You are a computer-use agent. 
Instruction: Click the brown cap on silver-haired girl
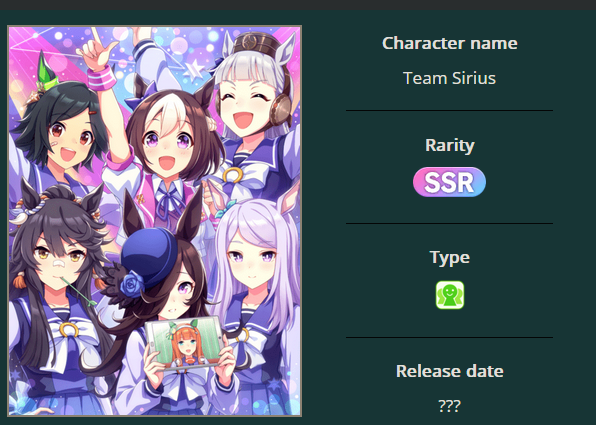pos(257,43)
